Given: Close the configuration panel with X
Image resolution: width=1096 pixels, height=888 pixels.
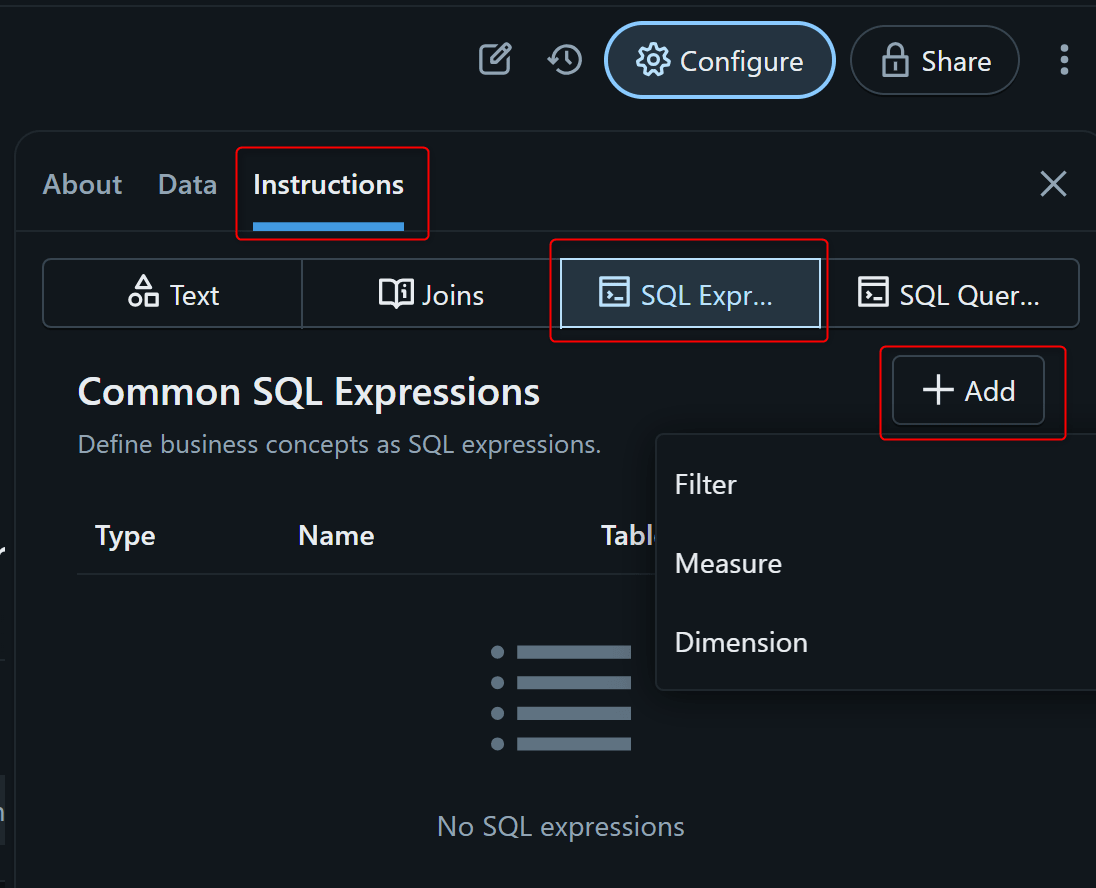Looking at the screenshot, I should (x=1053, y=184).
